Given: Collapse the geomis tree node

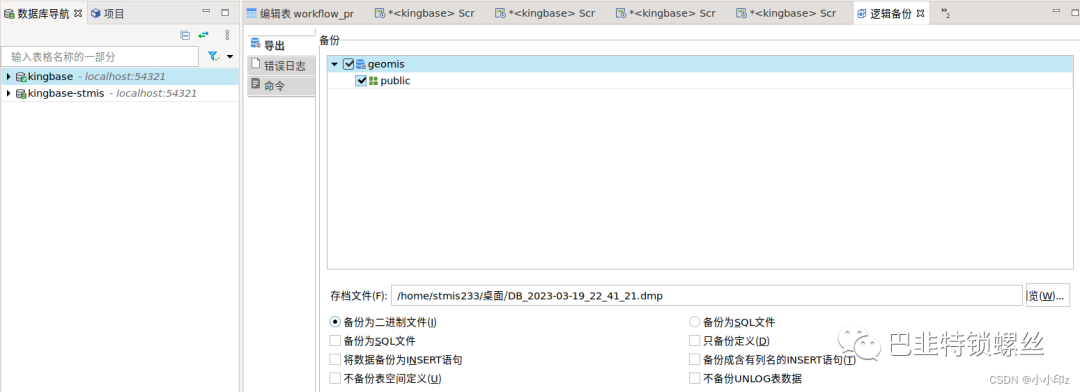Looking at the screenshot, I should (335, 64).
